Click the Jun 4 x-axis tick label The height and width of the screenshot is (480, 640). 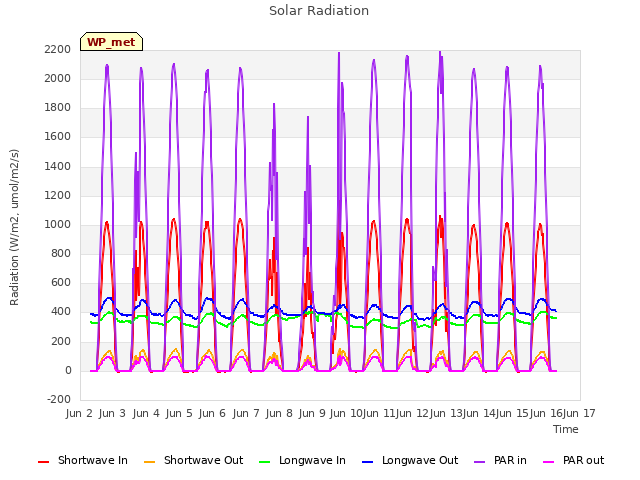click(x=146, y=413)
